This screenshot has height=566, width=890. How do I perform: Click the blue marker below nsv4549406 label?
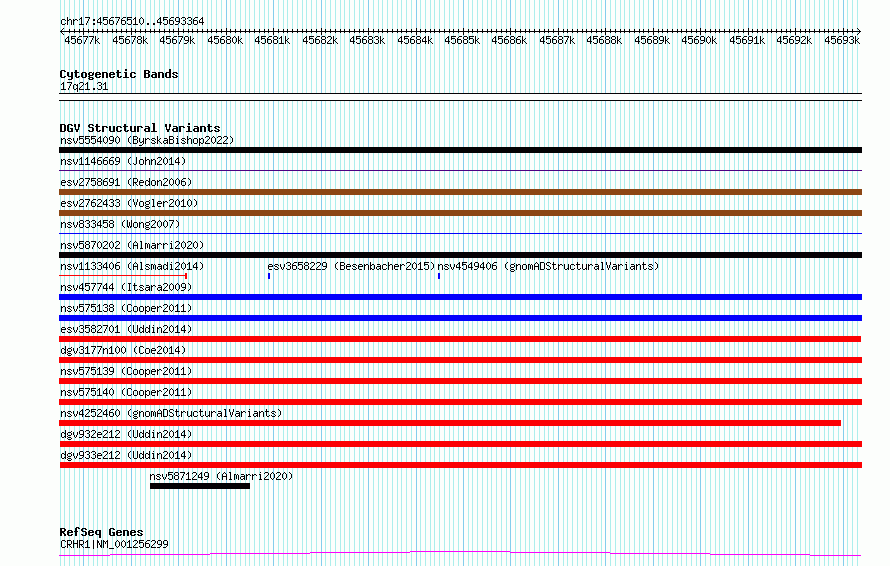tap(439, 276)
